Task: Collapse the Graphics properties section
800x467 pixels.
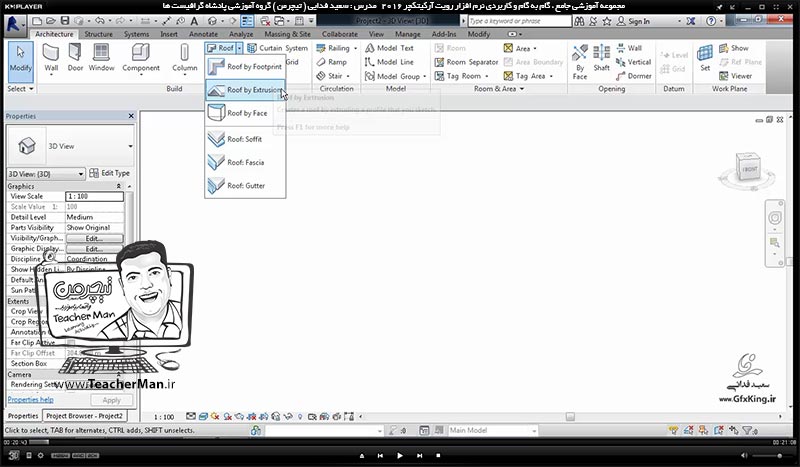Action: (119, 186)
